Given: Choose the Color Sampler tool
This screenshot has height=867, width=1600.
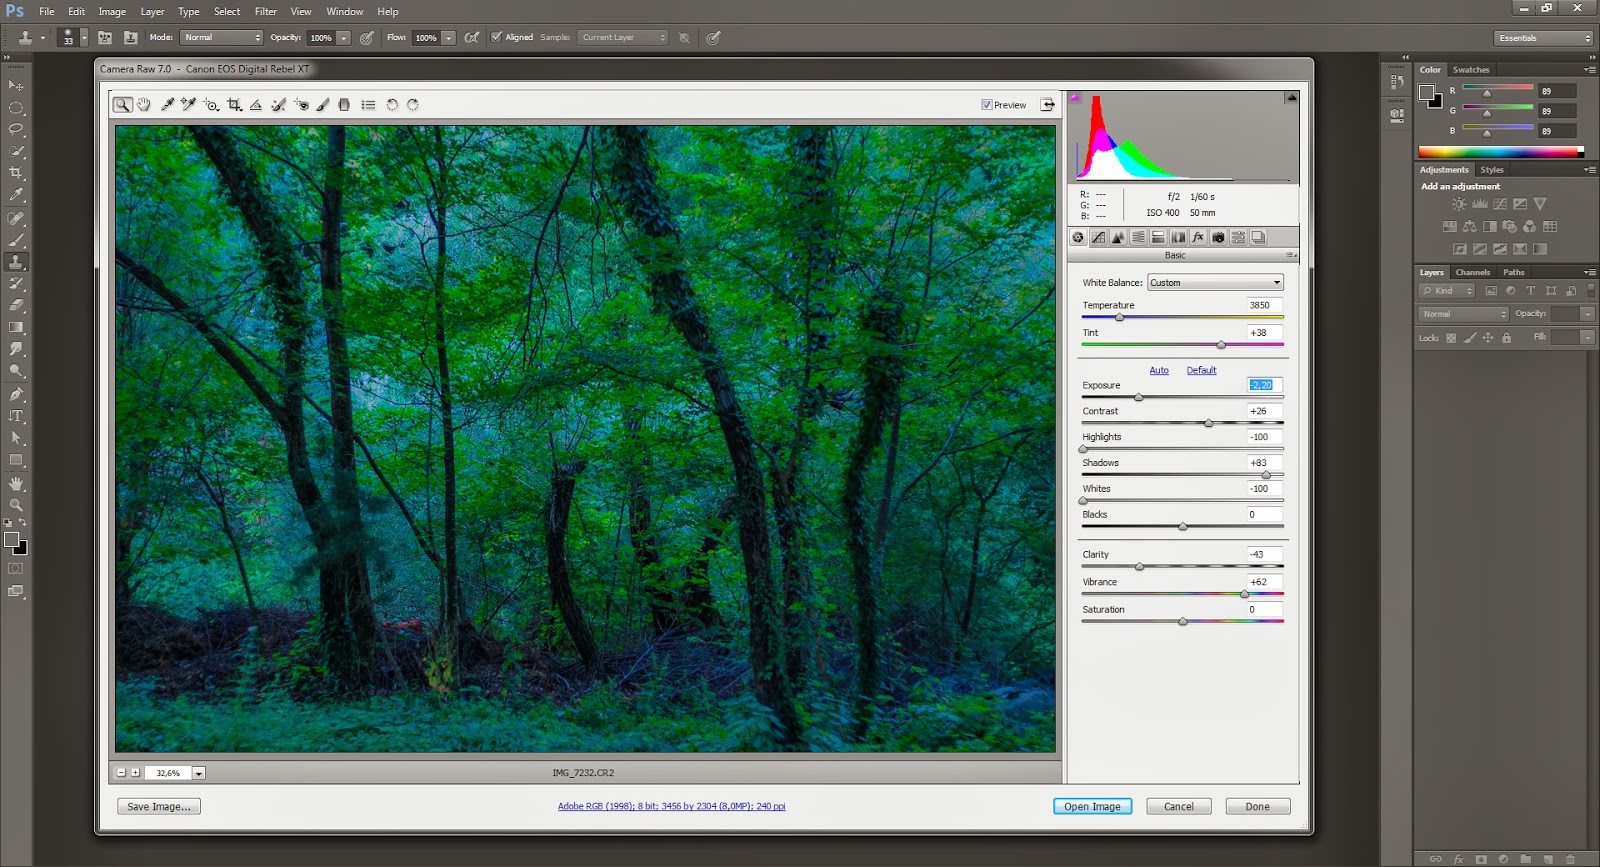Looking at the screenshot, I should (188, 104).
